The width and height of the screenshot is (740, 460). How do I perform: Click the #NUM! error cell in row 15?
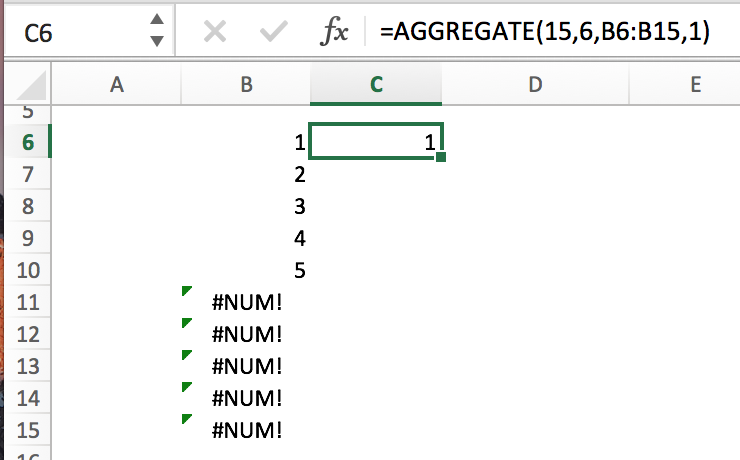pos(247,431)
